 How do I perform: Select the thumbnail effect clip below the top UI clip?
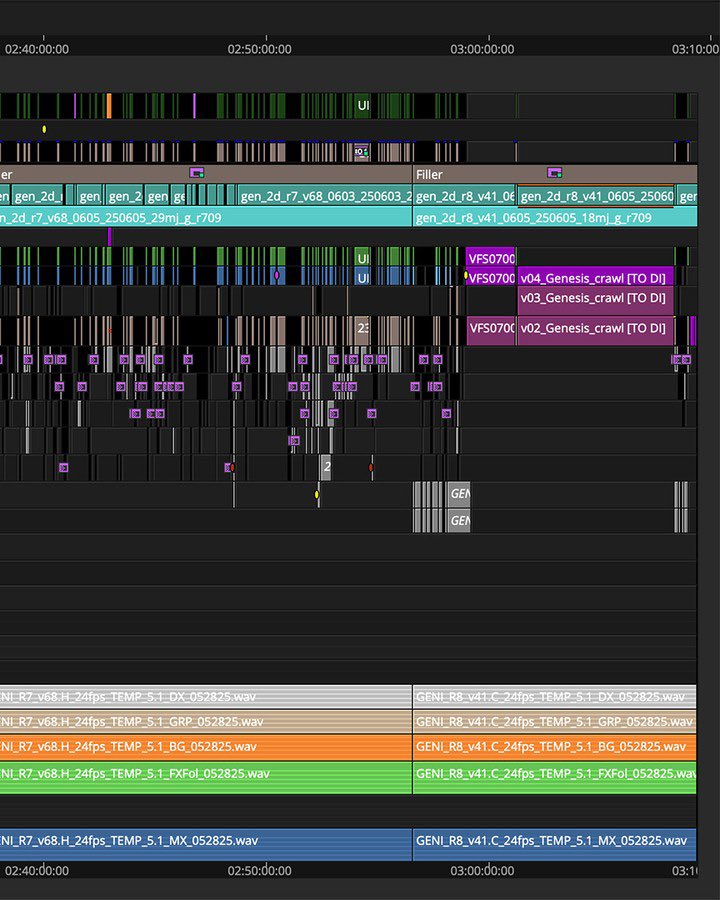pos(362,152)
